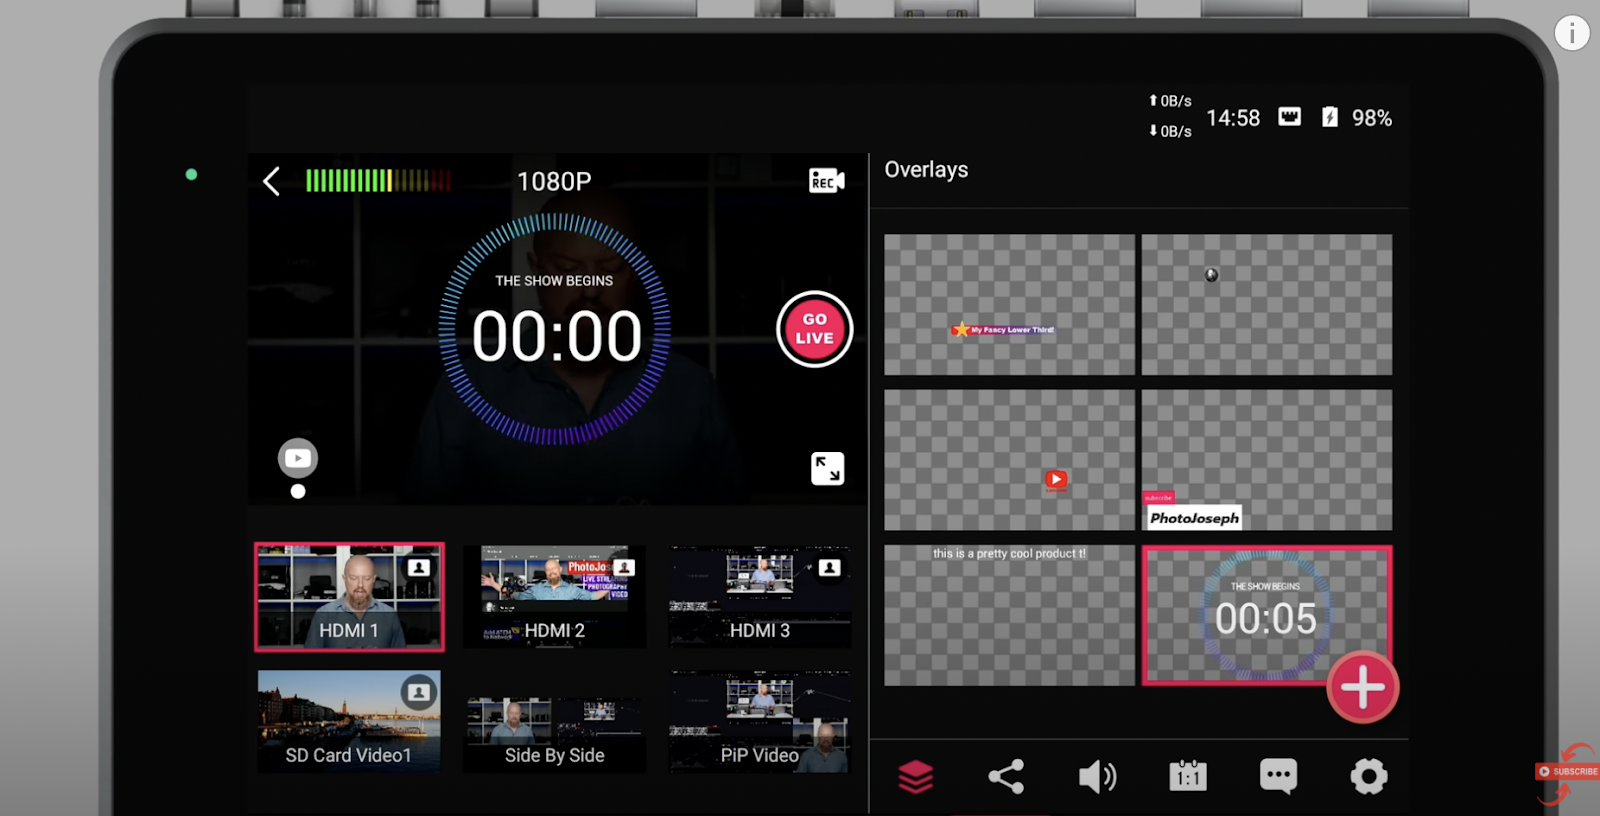The height and width of the screenshot is (816, 1600).
Task: Click the person icon on HDMI 1
Action: click(418, 567)
